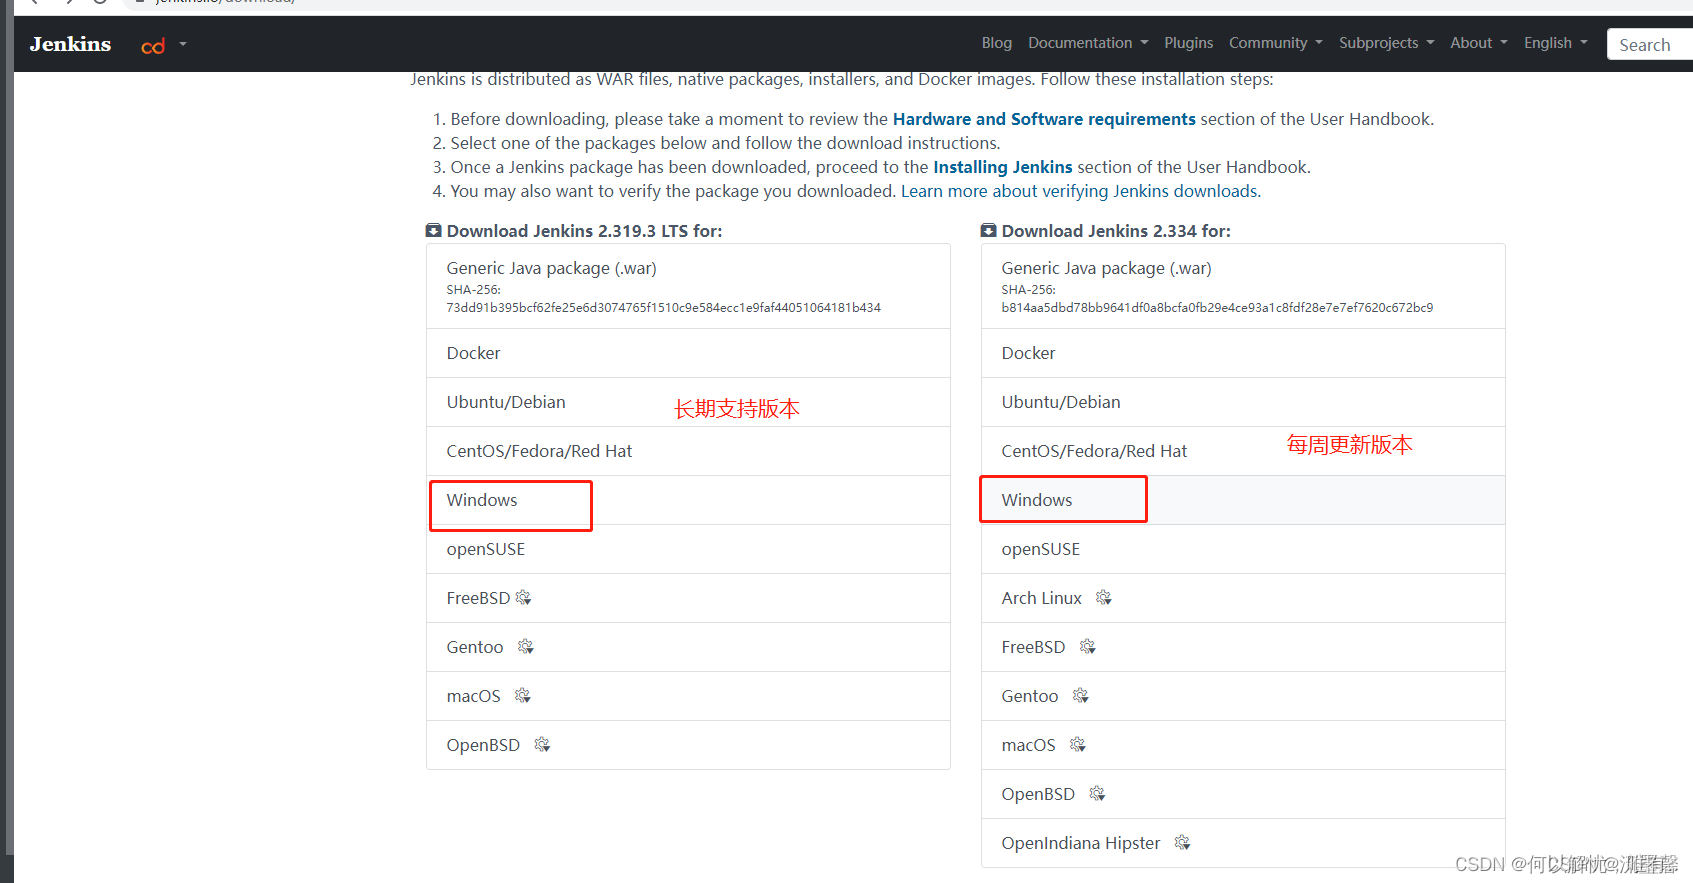Expand the Documentation menu

1088,43
